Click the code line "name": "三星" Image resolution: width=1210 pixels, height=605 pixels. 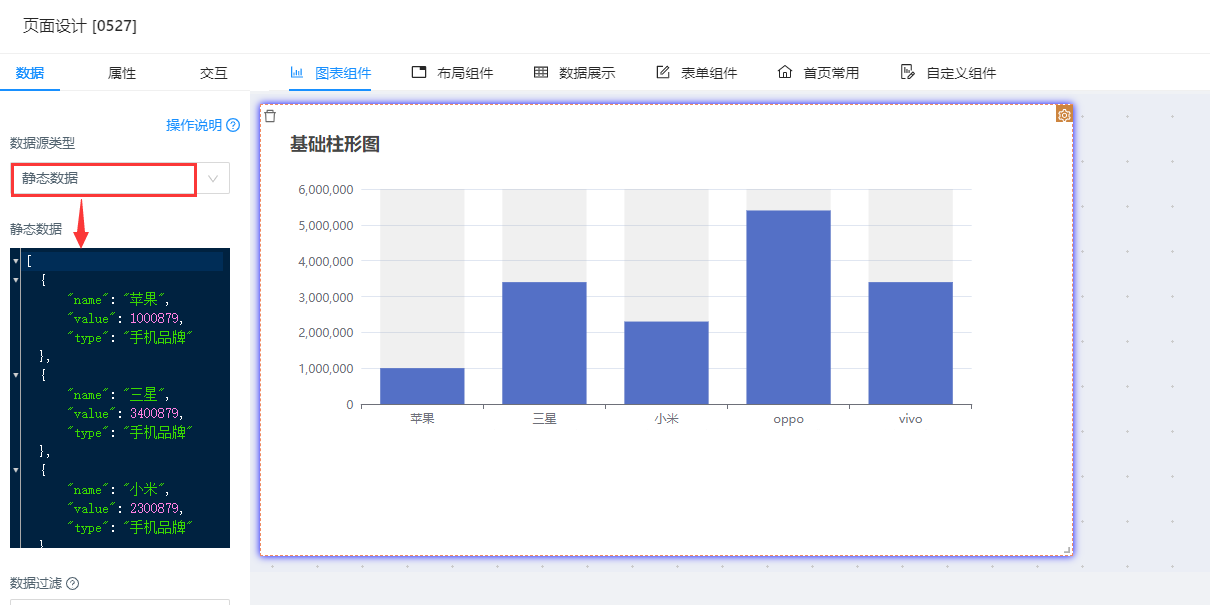click(120, 394)
